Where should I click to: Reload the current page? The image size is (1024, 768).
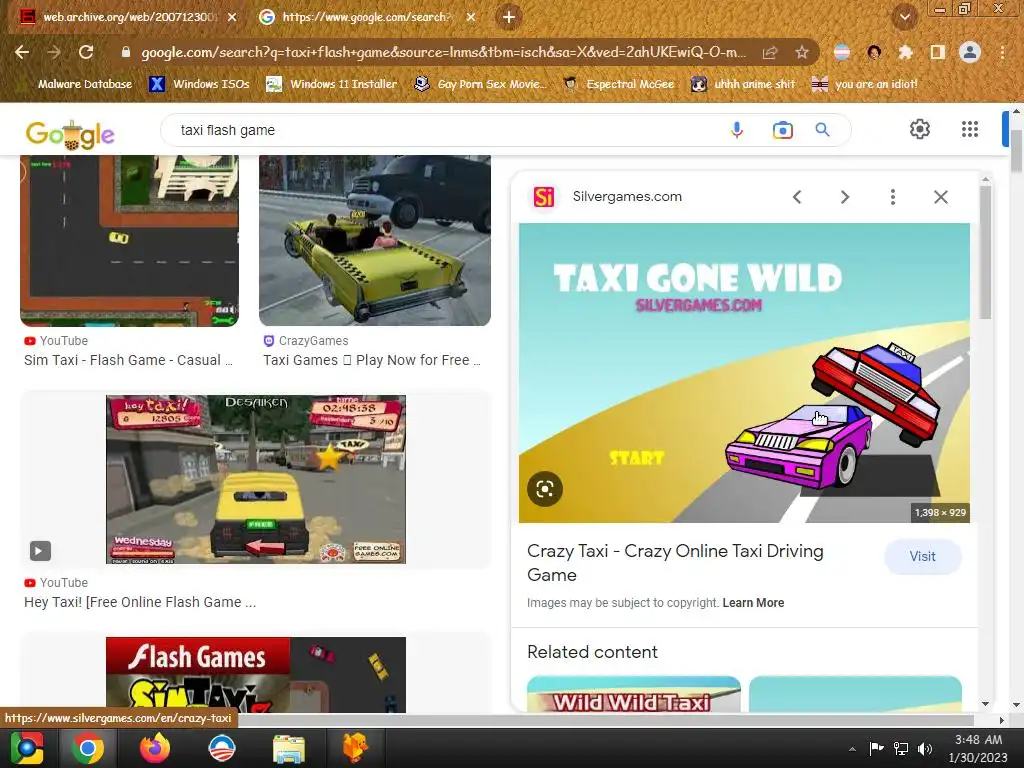point(86,52)
